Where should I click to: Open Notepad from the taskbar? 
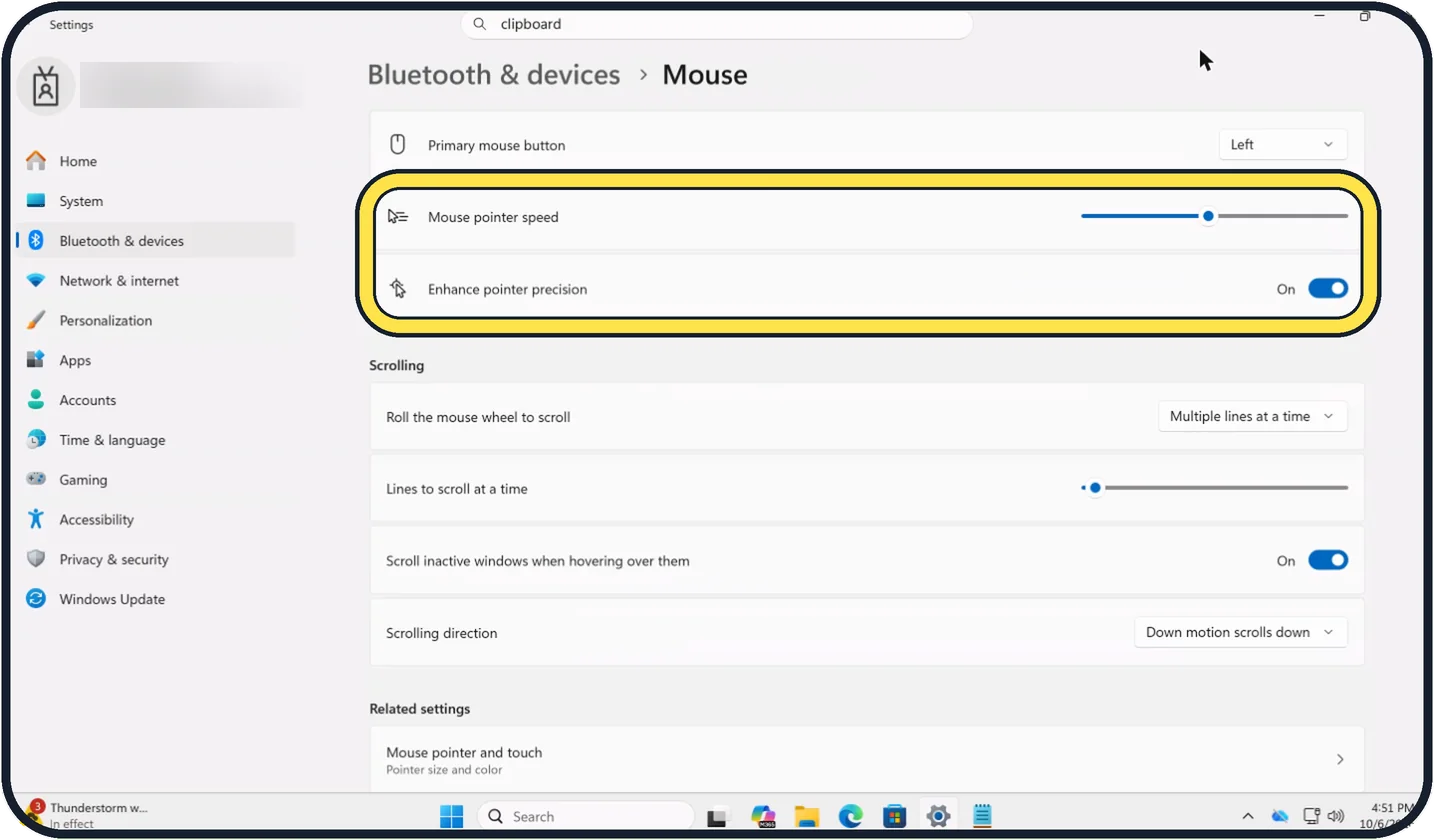(982, 816)
